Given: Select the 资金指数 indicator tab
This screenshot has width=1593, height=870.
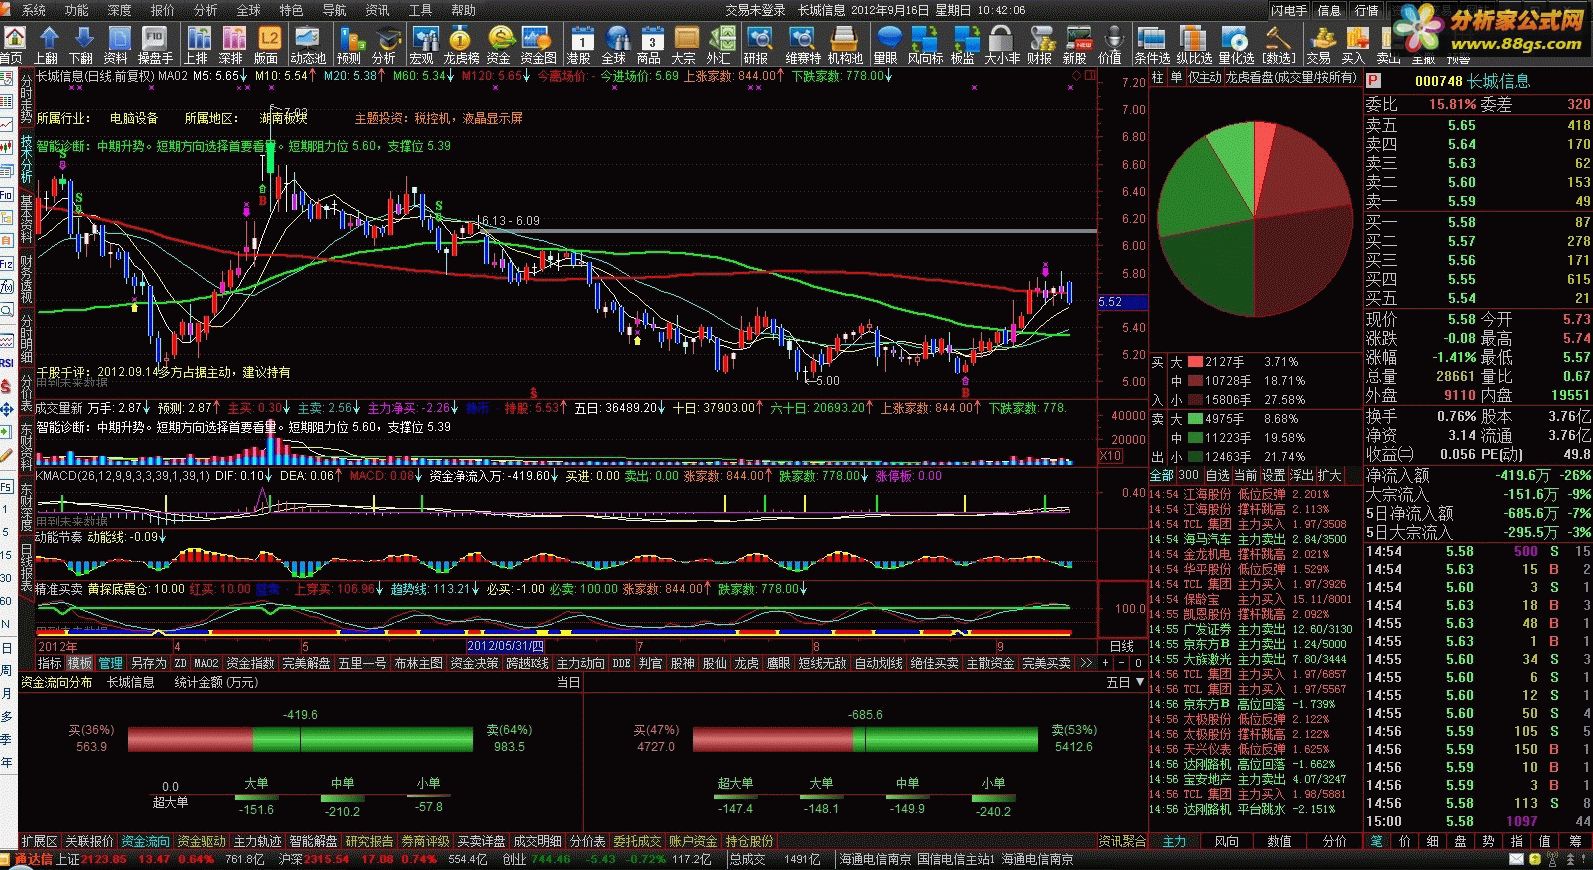Looking at the screenshot, I should click(250, 663).
